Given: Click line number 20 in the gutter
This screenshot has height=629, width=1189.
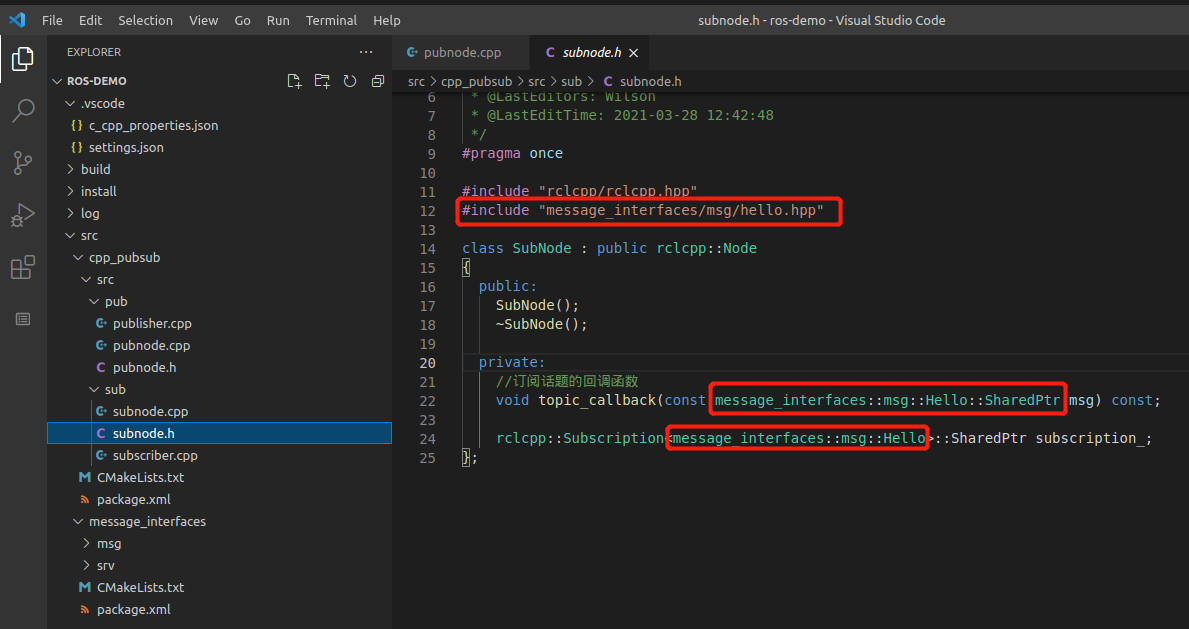Looking at the screenshot, I should coord(427,362).
